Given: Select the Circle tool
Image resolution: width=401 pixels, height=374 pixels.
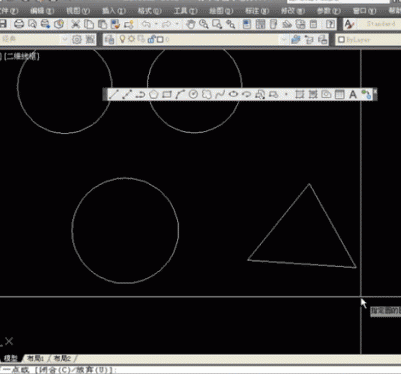Looking at the screenshot, I should tap(193, 94).
